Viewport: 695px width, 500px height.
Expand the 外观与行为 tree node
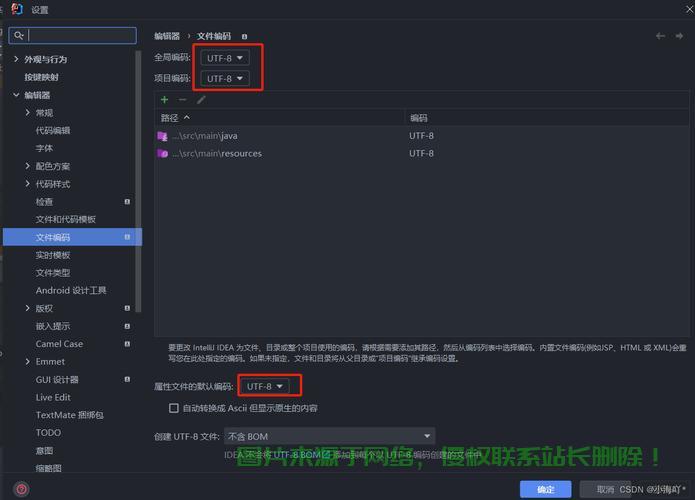(16, 59)
